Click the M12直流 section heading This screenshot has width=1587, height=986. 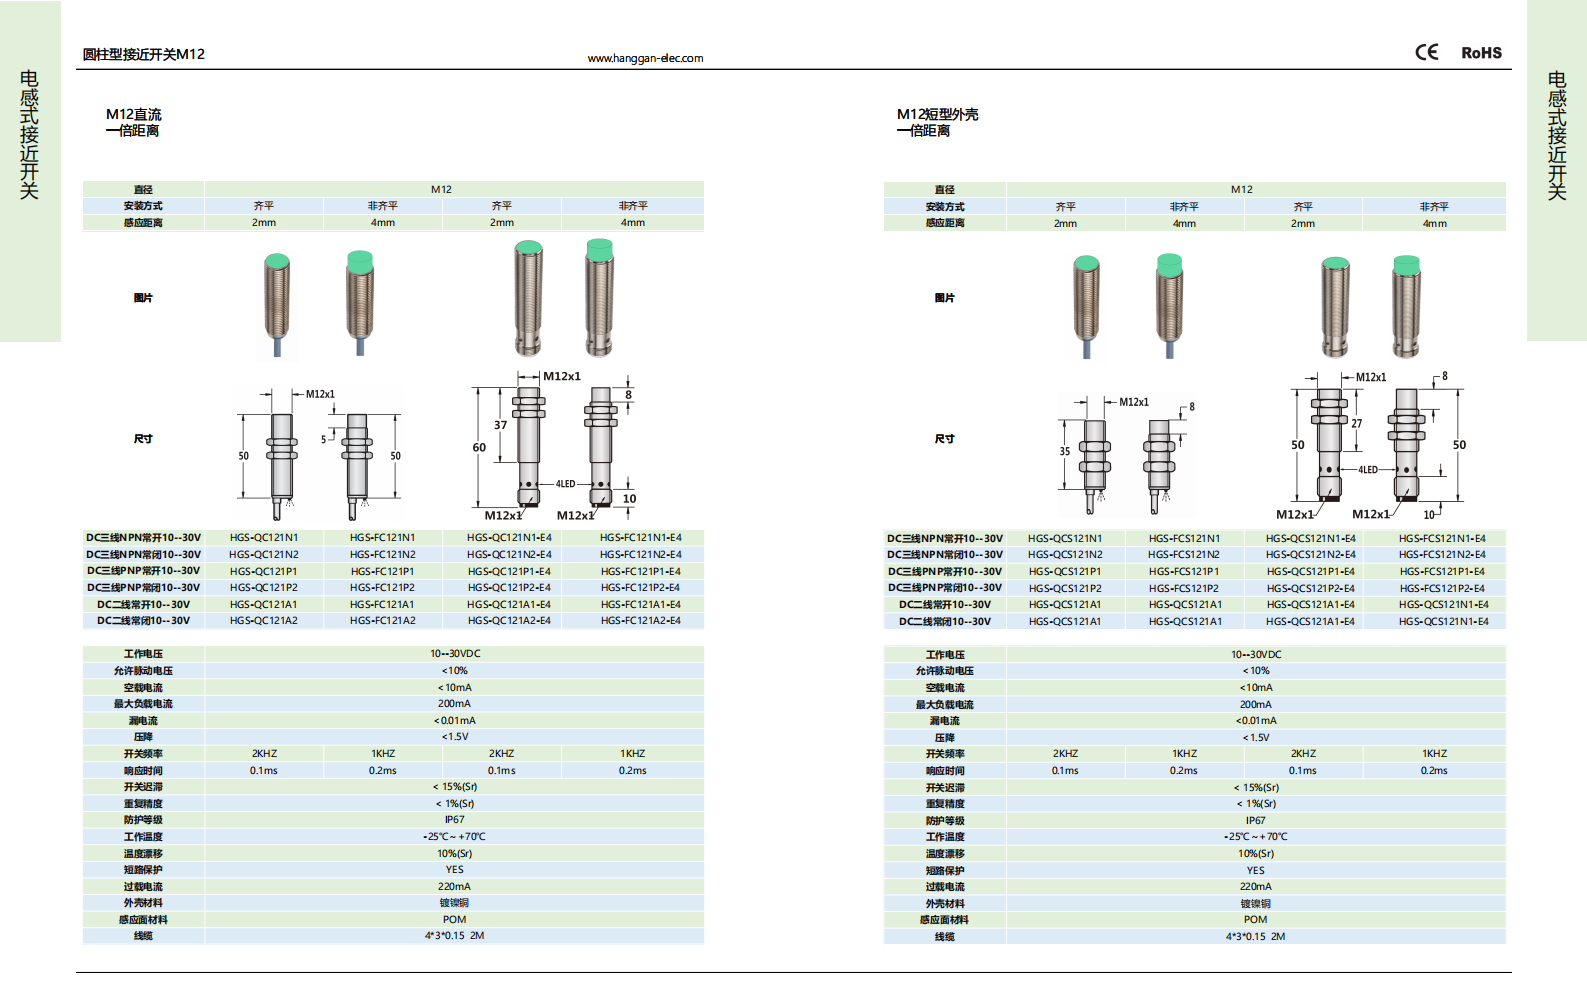tap(134, 114)
